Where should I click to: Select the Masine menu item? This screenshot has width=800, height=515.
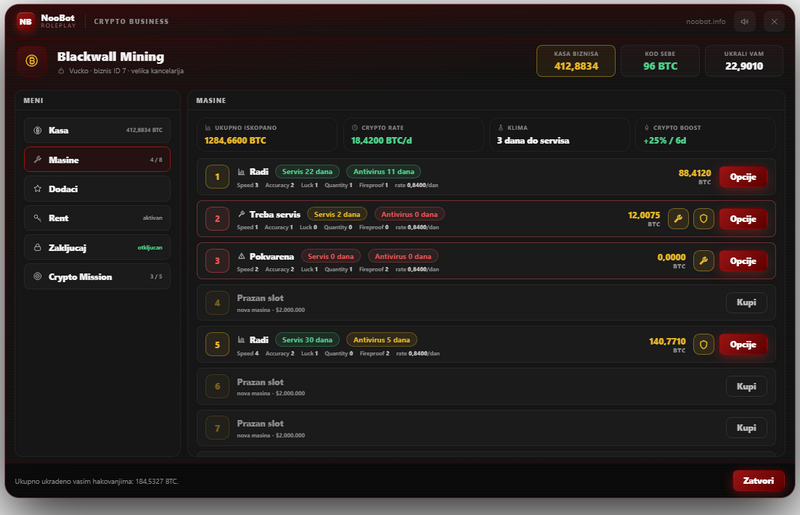pyautogui.click(x=97, y=160)
